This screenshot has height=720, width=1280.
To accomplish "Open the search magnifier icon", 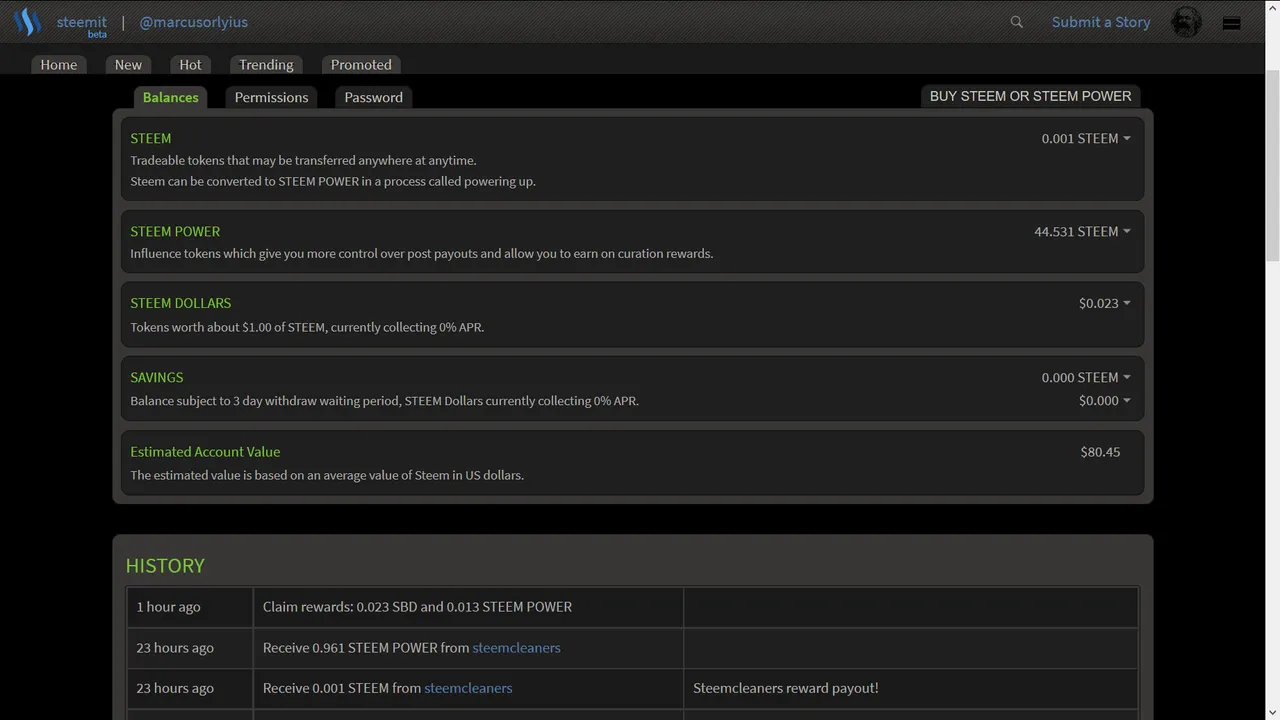I will (1016, 22).
